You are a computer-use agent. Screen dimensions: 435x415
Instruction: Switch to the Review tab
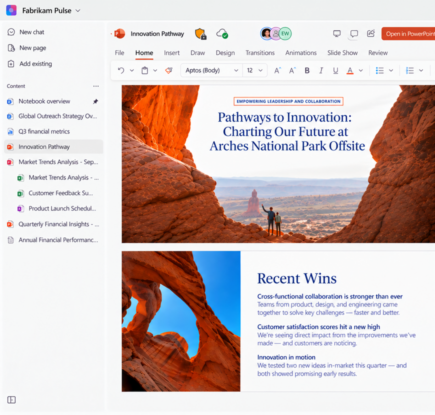coord(378,53)
